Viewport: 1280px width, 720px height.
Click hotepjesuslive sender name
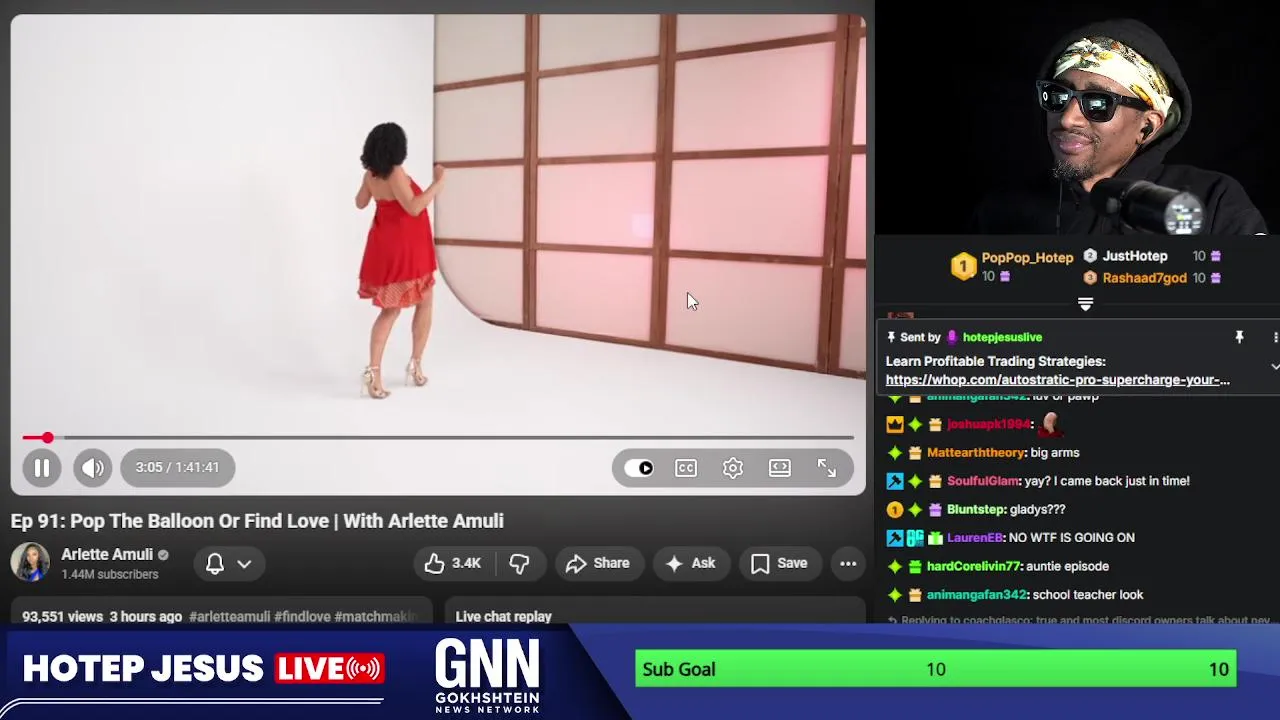pos(1002,337)
